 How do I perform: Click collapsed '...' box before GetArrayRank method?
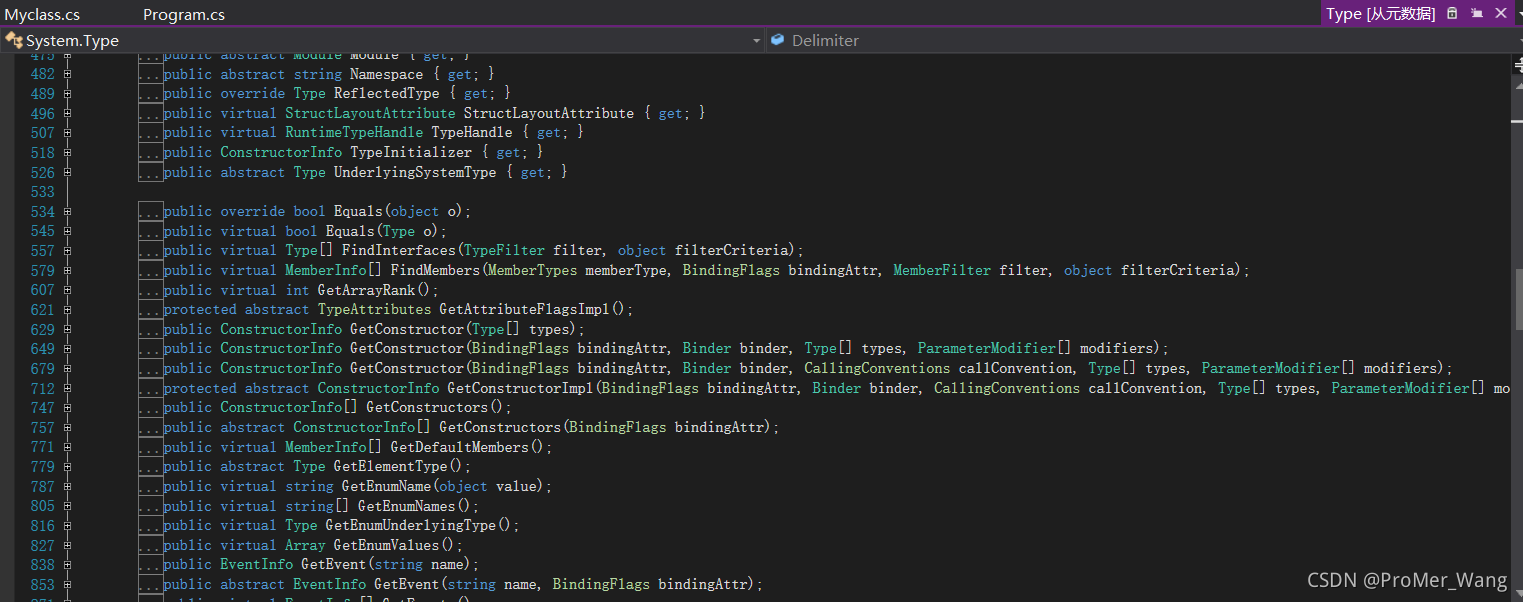pyautogui.click(x=150, y=290)
